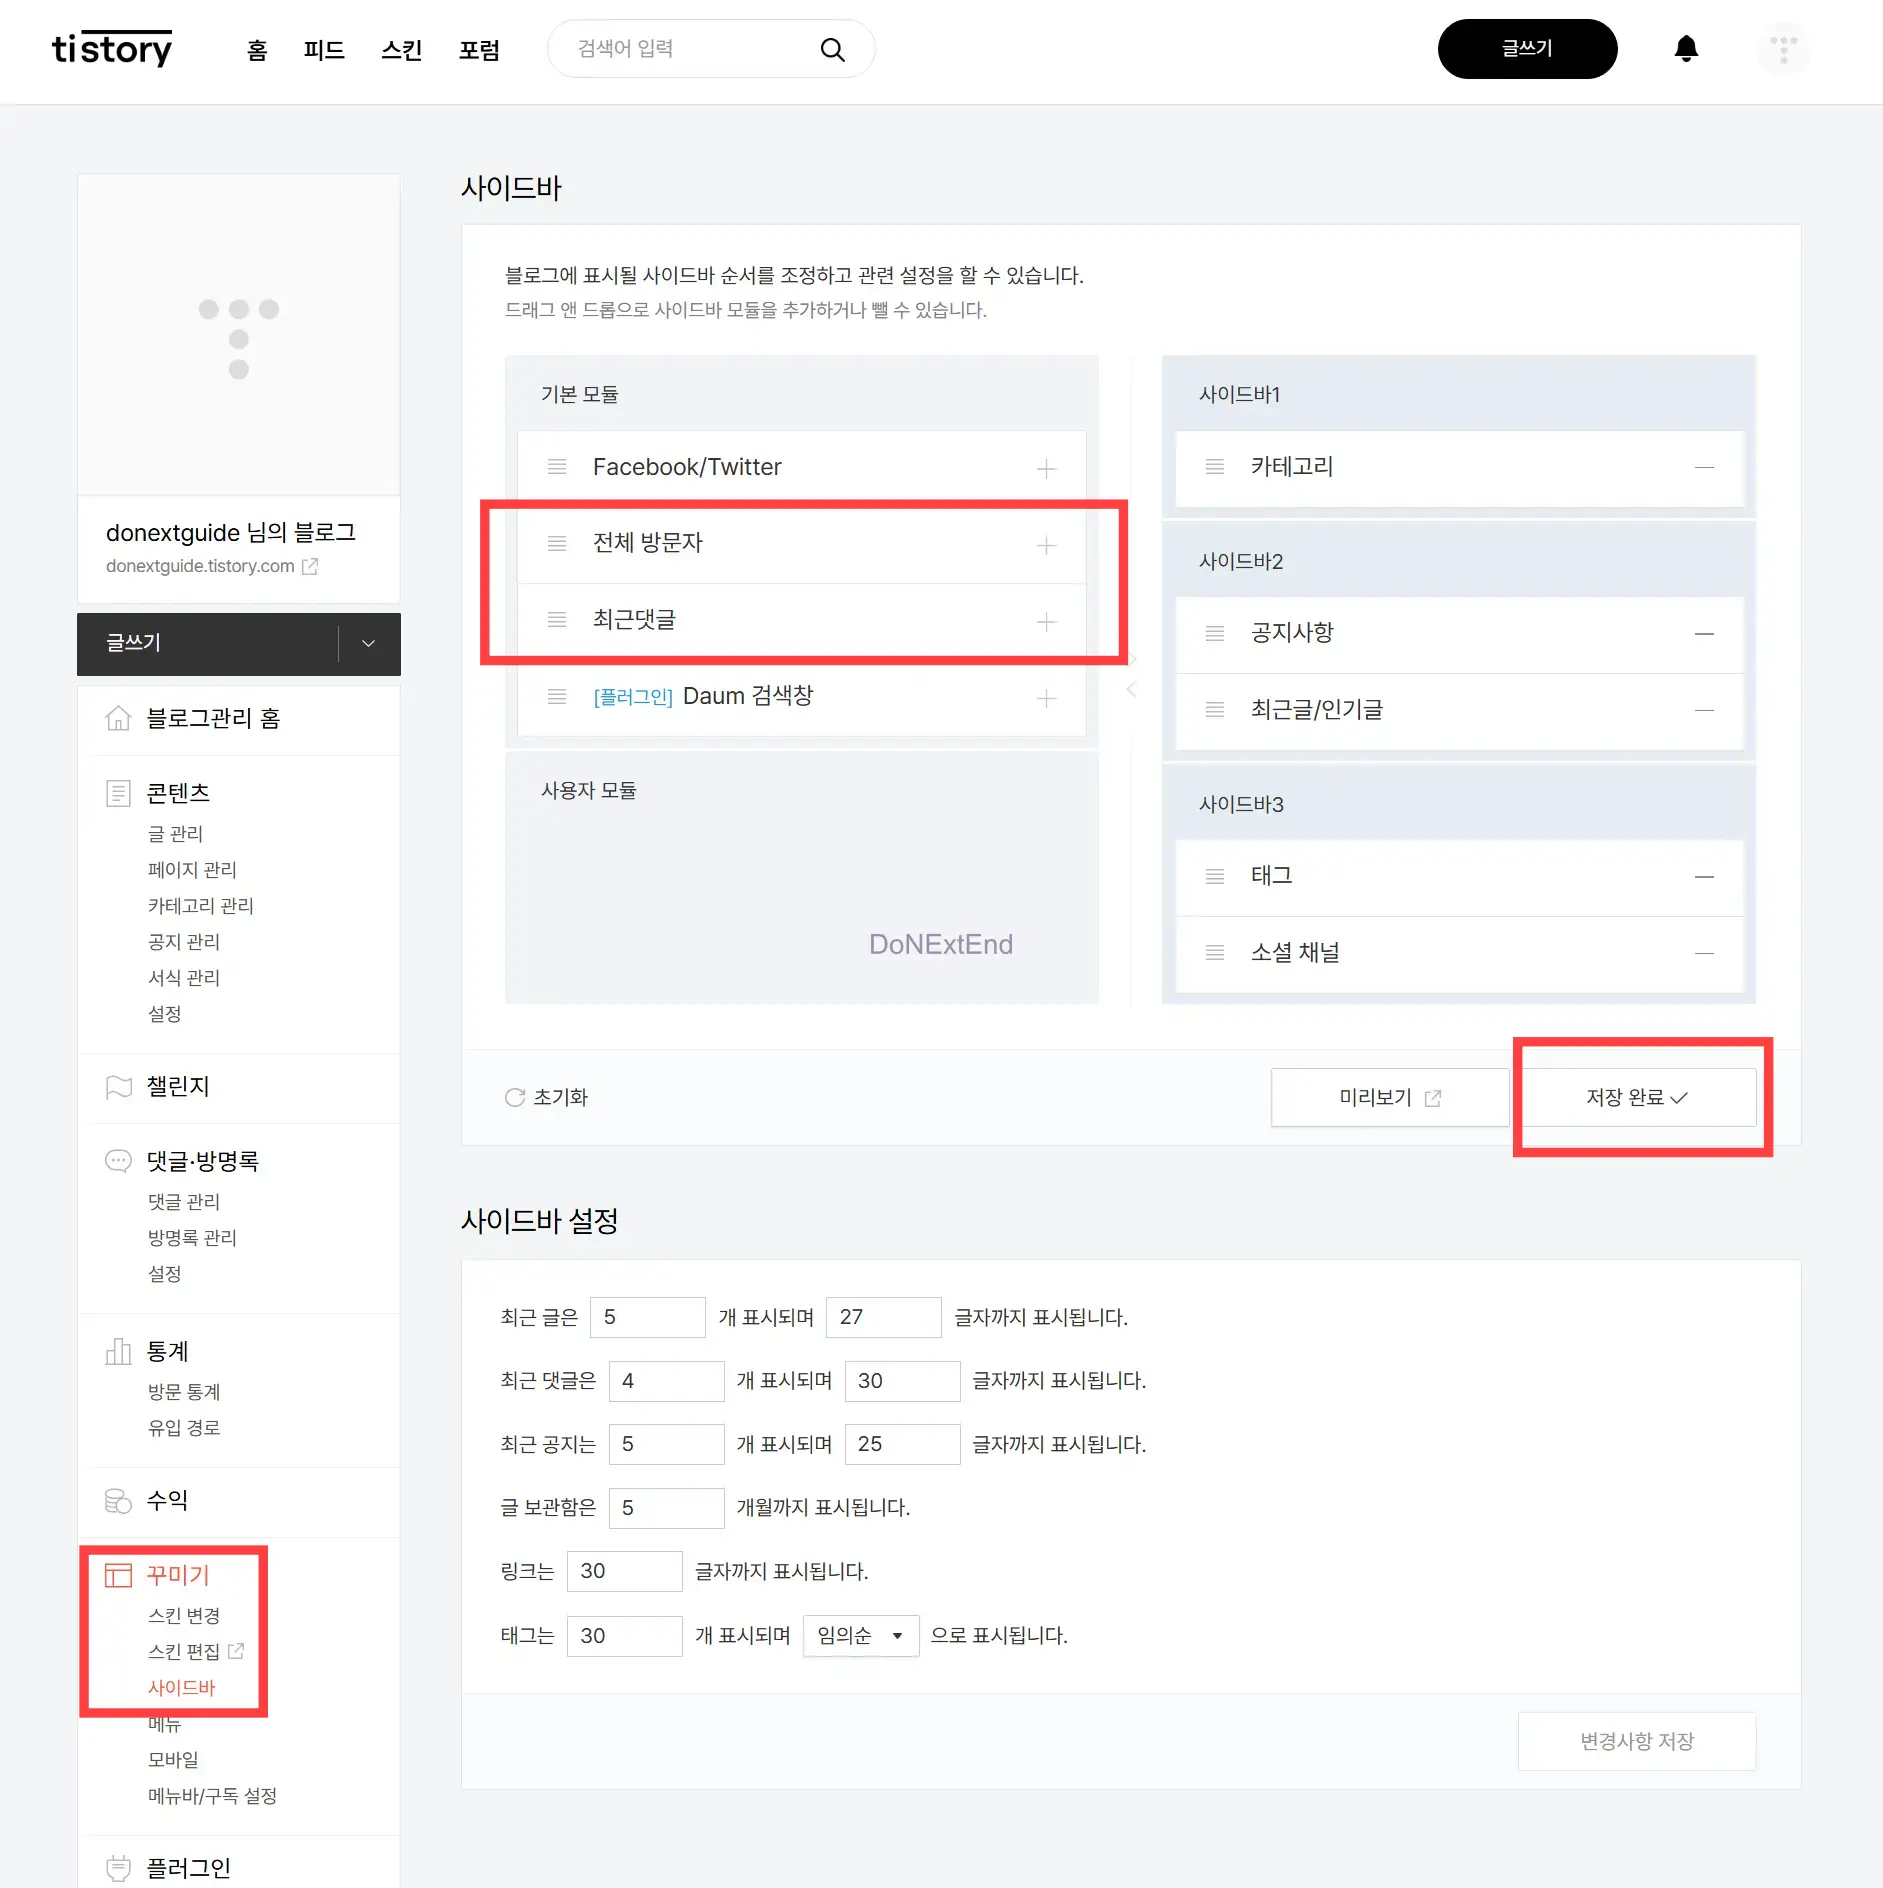Open 카테고리 관리 in sidebar
Screen dimensions: 1883x1888
(x=201, y=905)
